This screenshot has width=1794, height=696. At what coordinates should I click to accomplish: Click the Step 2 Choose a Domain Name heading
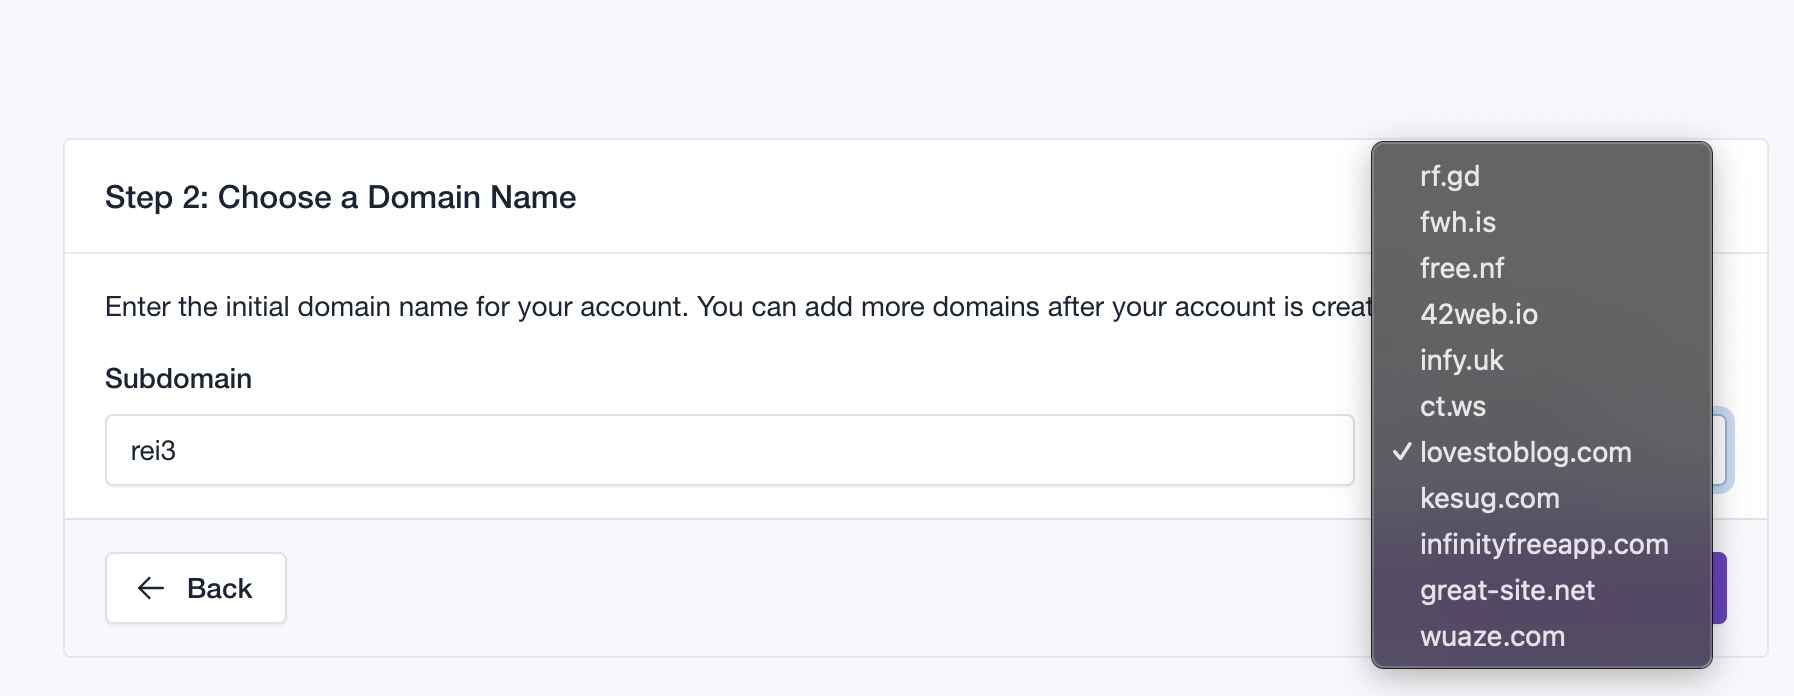point(340,197)
